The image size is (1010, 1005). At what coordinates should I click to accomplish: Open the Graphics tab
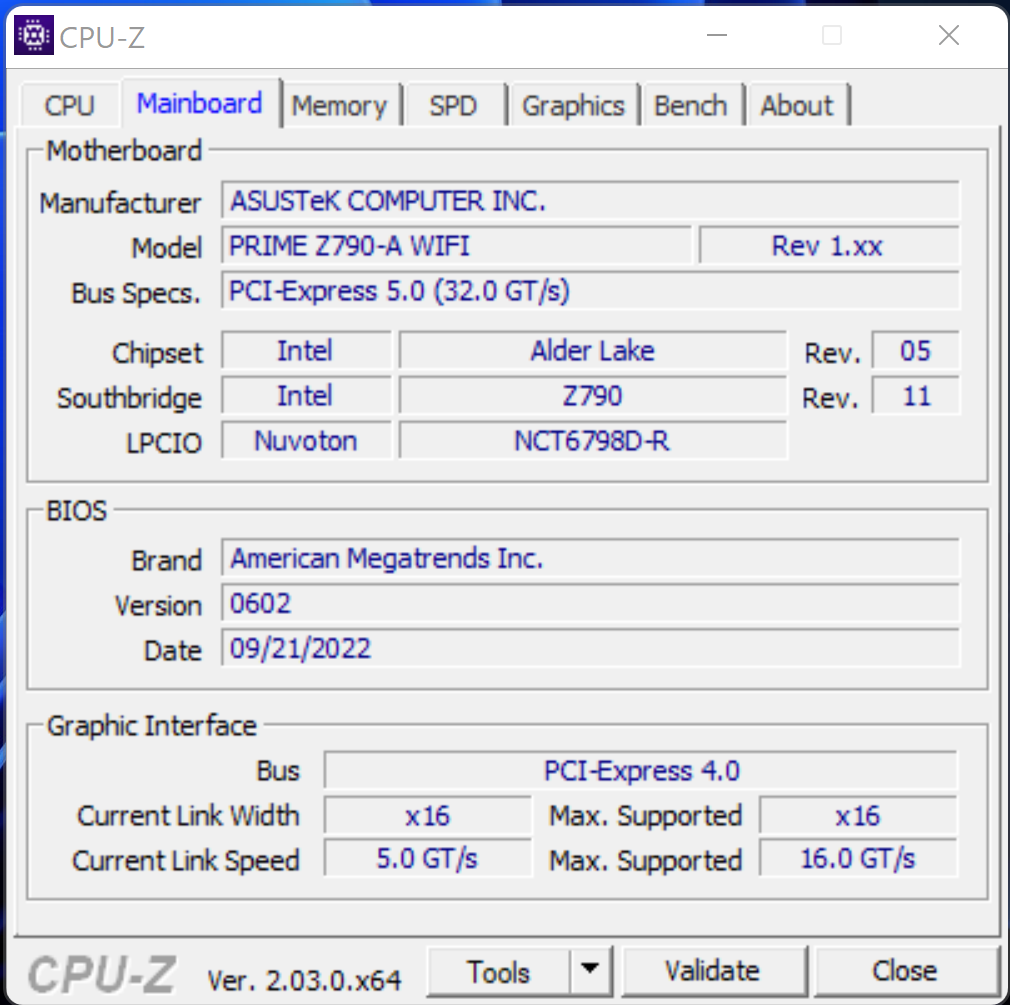click(x=573, y=105)
